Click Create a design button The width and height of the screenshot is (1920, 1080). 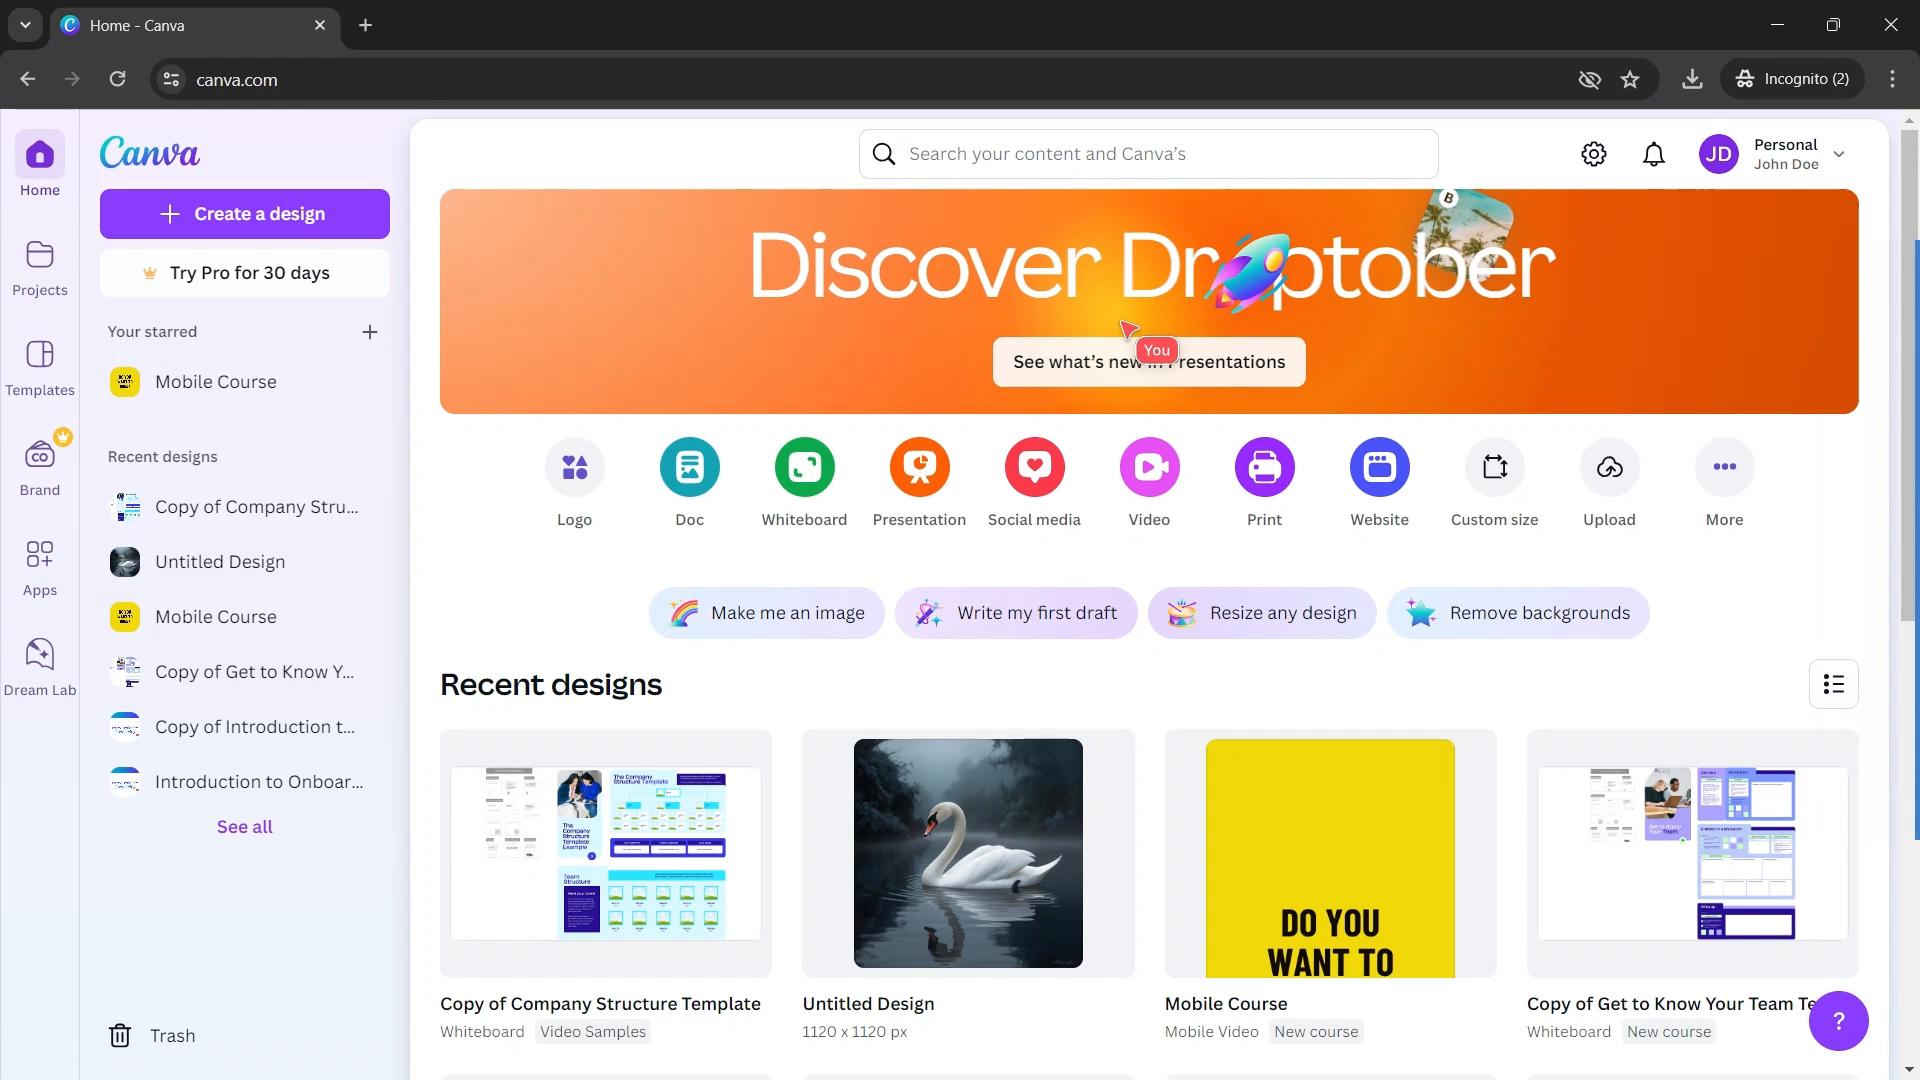[245, 214]
